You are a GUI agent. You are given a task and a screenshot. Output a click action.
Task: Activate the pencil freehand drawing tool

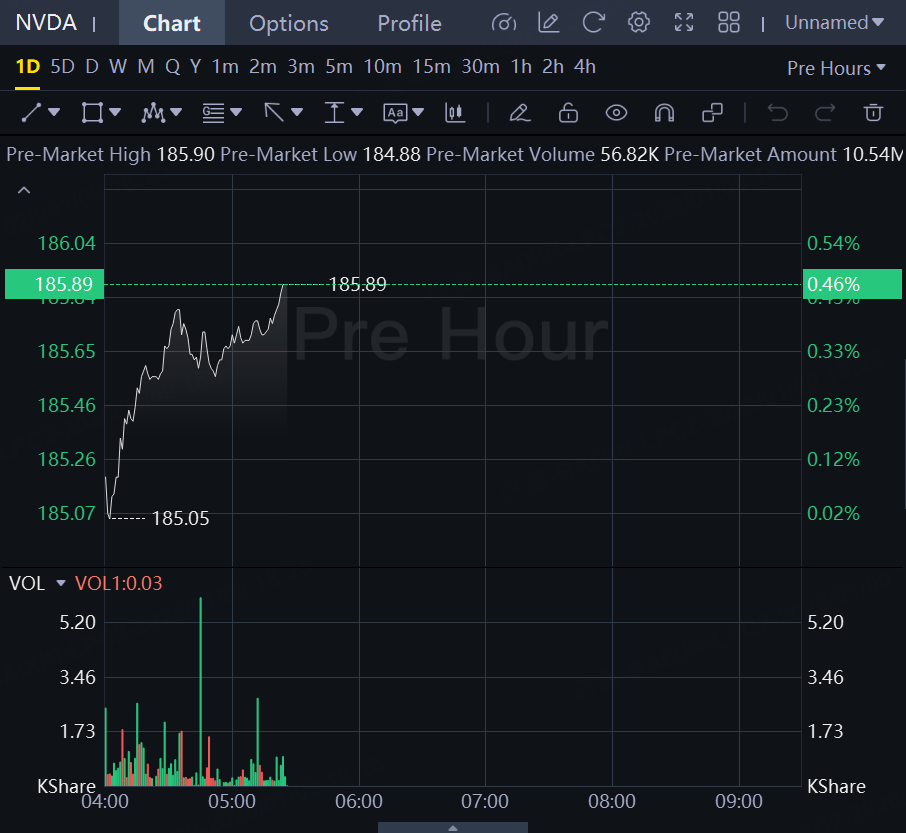pyautogui.click(x=519, y=112)
